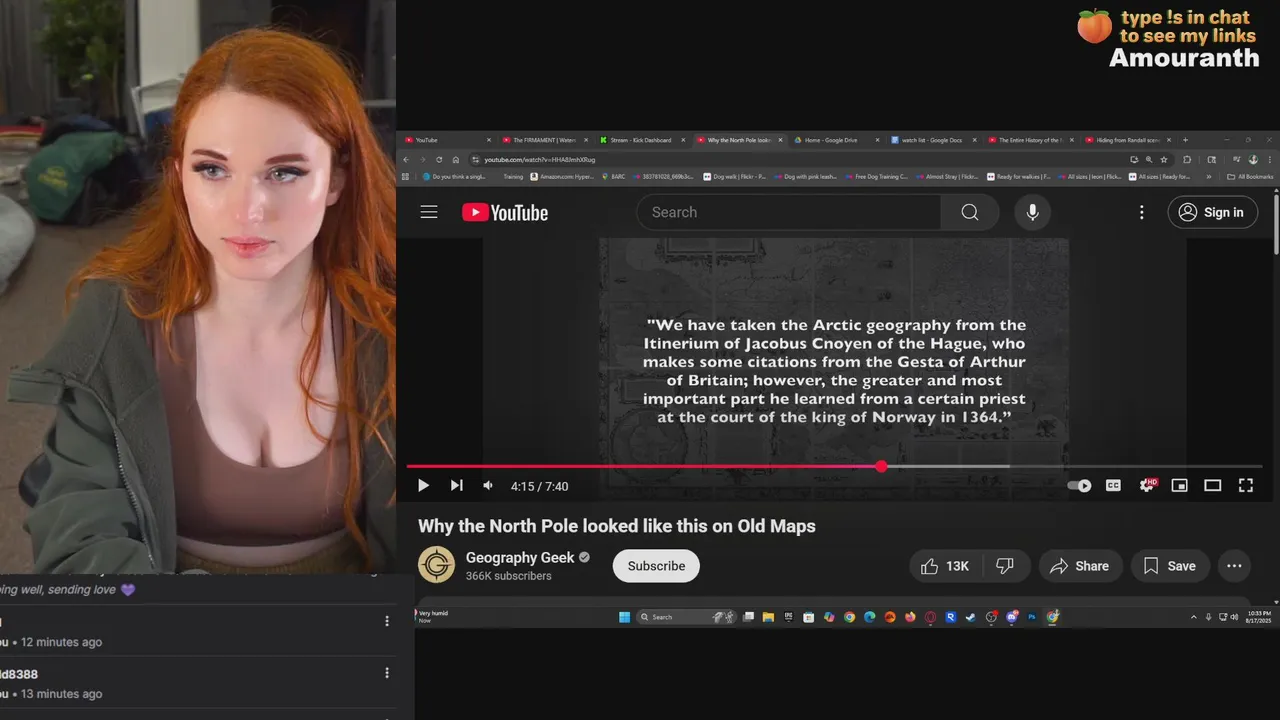
Task: Play the paused video
Action: pyautogui.click(x=423, y=486)
